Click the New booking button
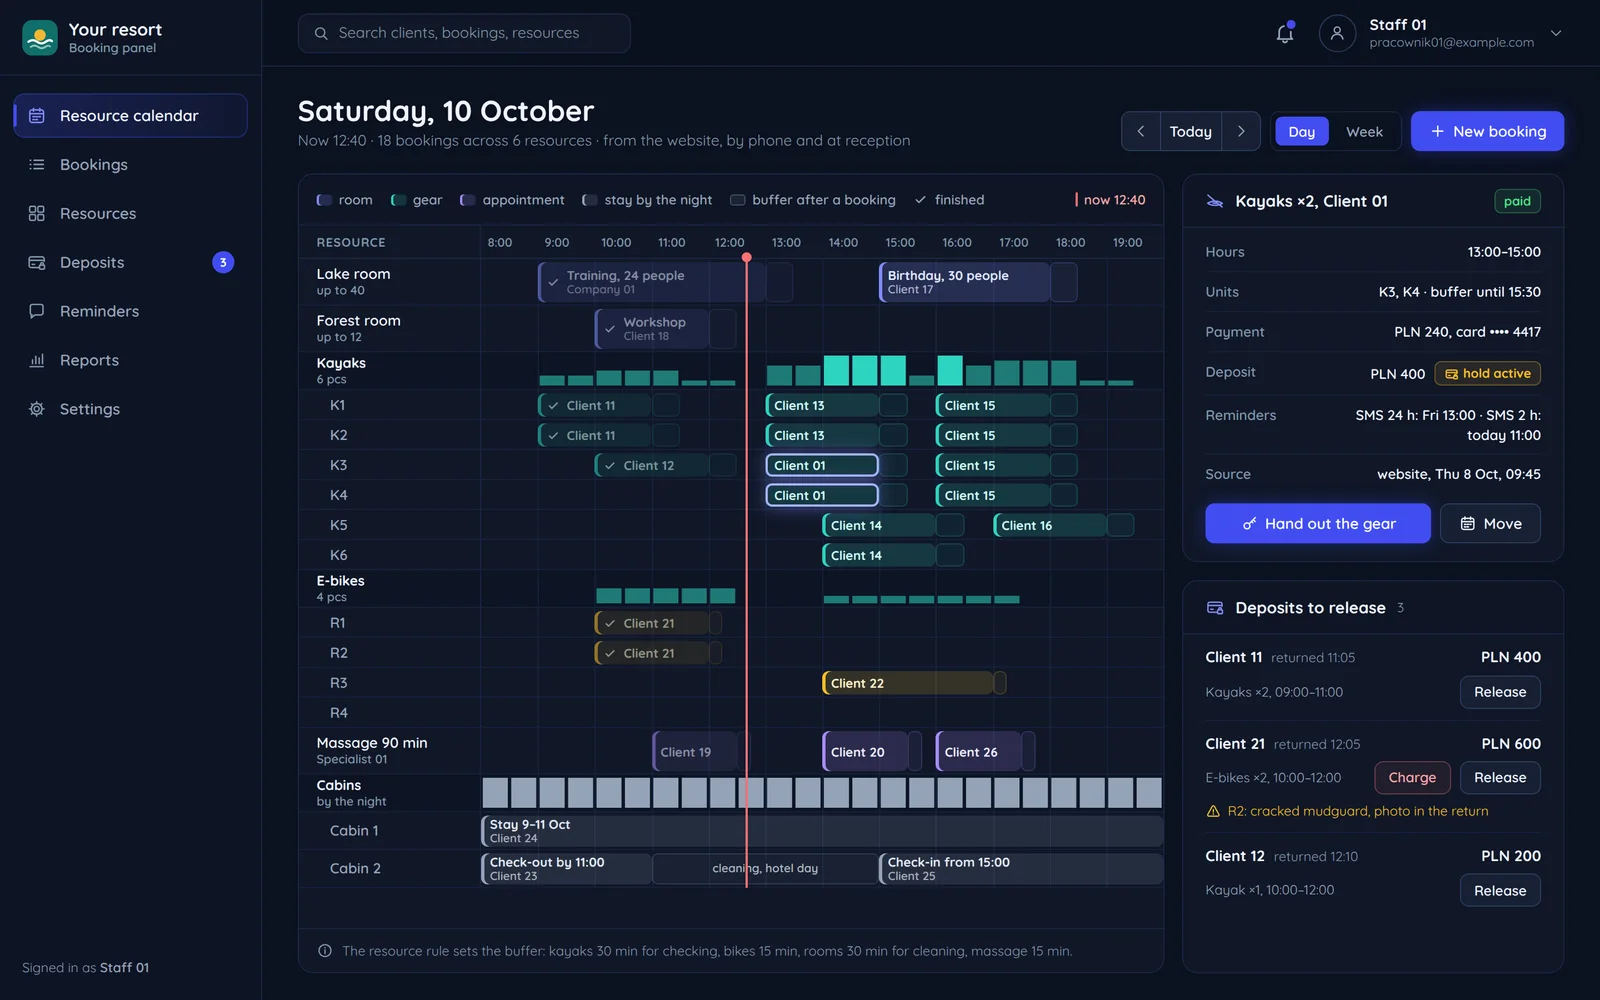This screenshot has width=1600, height=1000. (1487, 131)
